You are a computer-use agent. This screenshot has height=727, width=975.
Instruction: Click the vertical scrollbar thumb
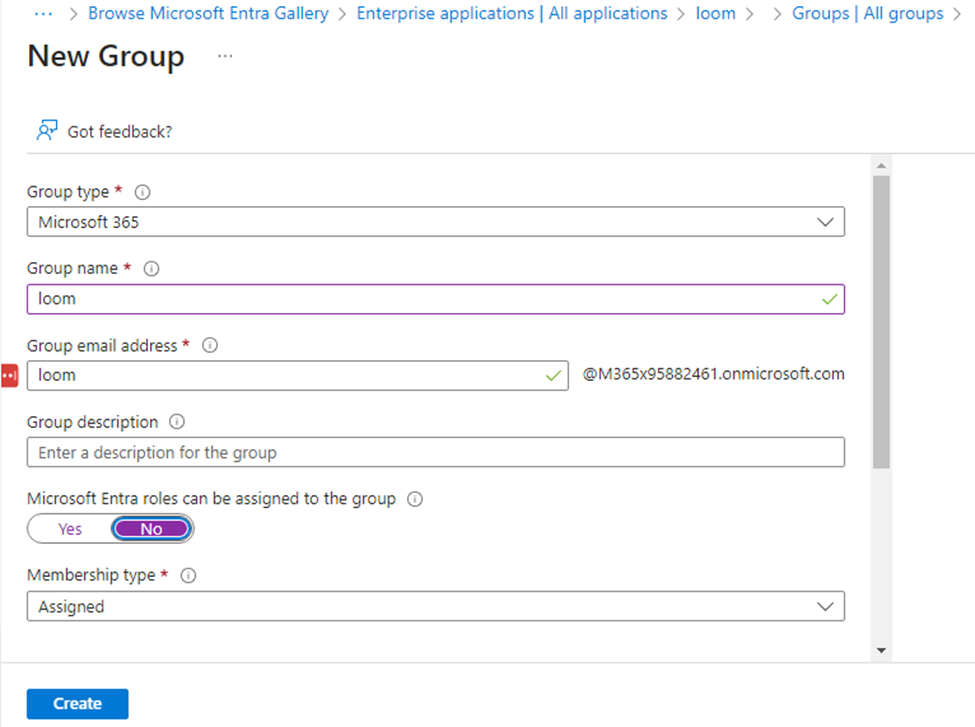(x=881, y=322)
